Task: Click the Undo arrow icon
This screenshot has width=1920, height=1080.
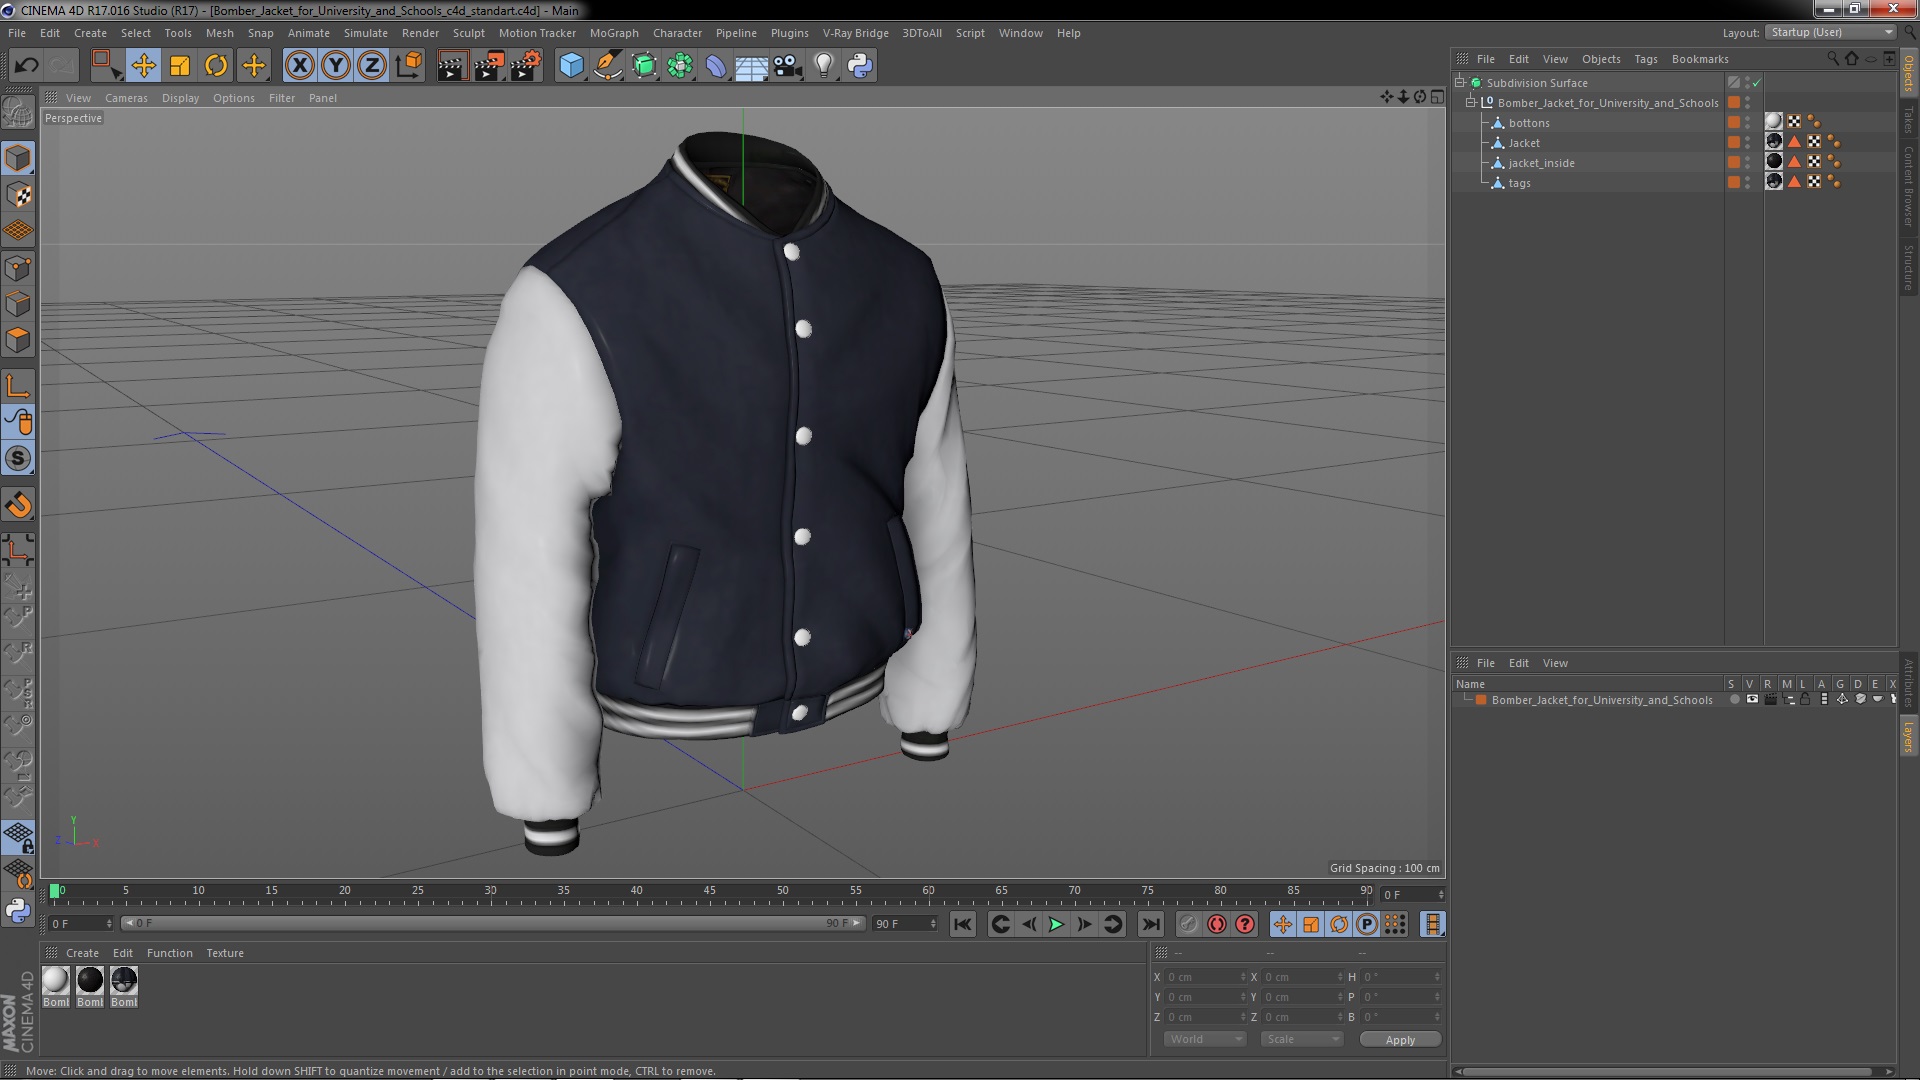Action: point(26,66)
